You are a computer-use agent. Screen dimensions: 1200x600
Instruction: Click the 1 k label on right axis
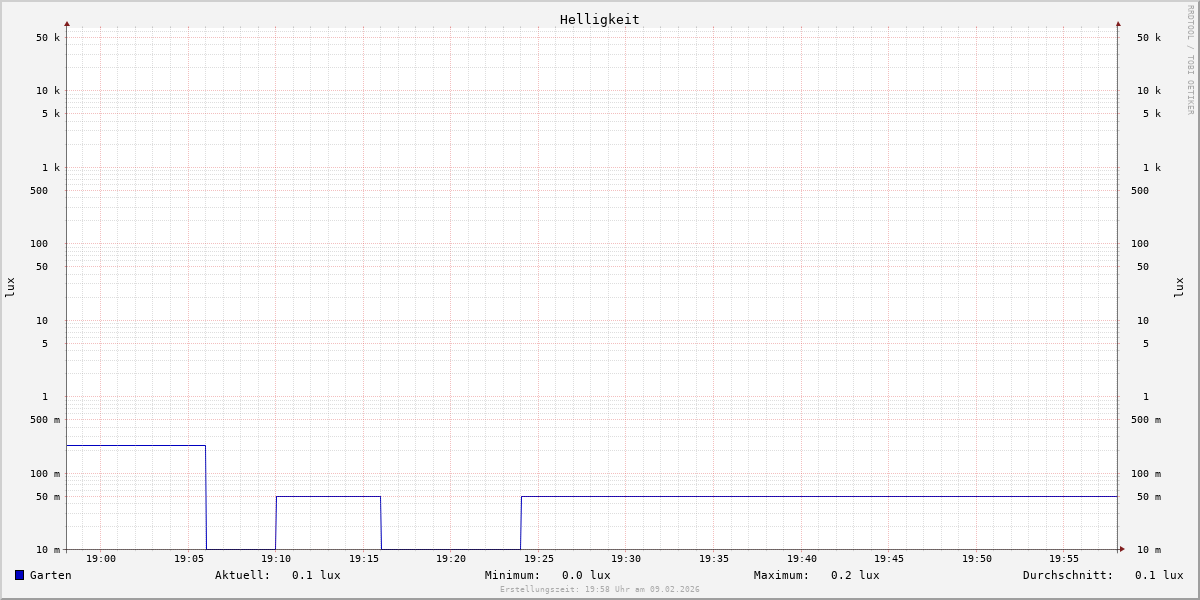click(1152, 168)
